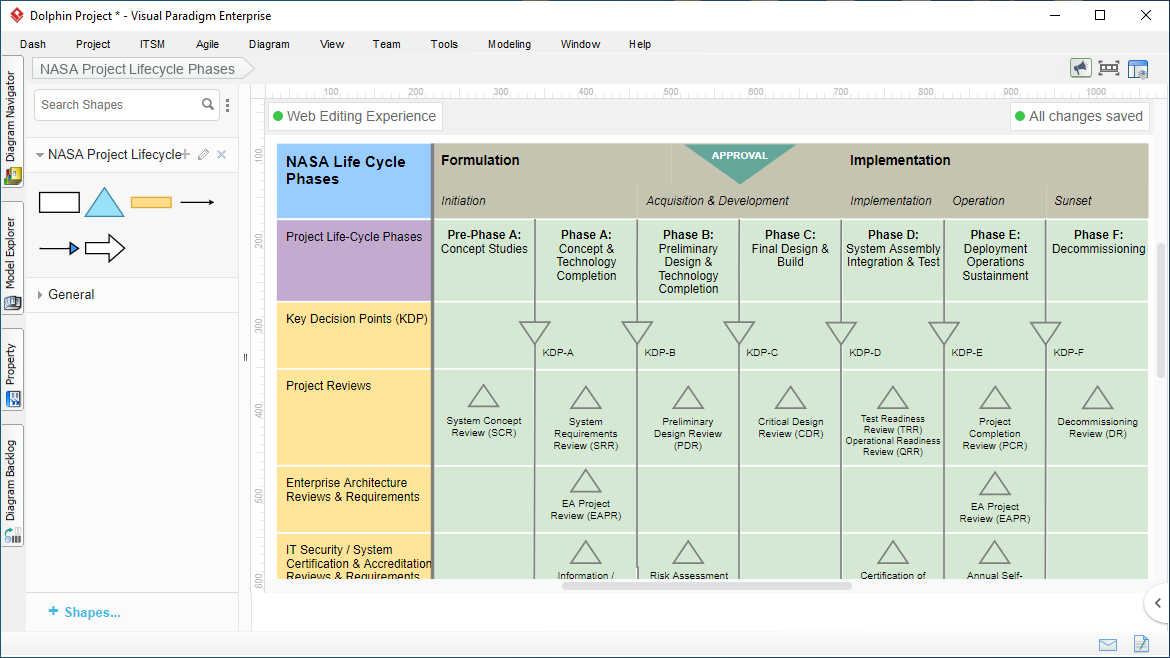
Task: Add a shape to NASA Project Lifecycle palette
Action: 186,154
